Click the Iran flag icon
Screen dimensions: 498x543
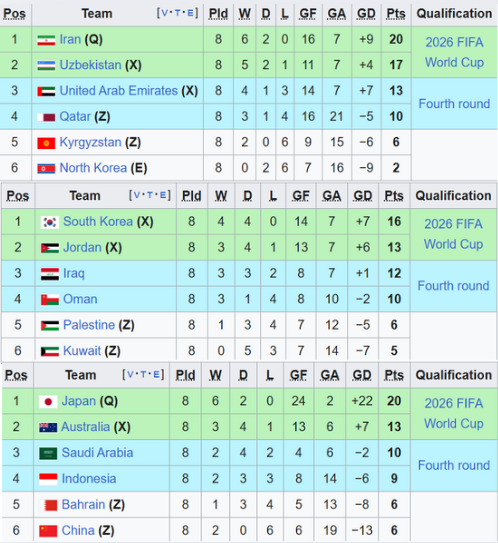[x=46, y=40]
